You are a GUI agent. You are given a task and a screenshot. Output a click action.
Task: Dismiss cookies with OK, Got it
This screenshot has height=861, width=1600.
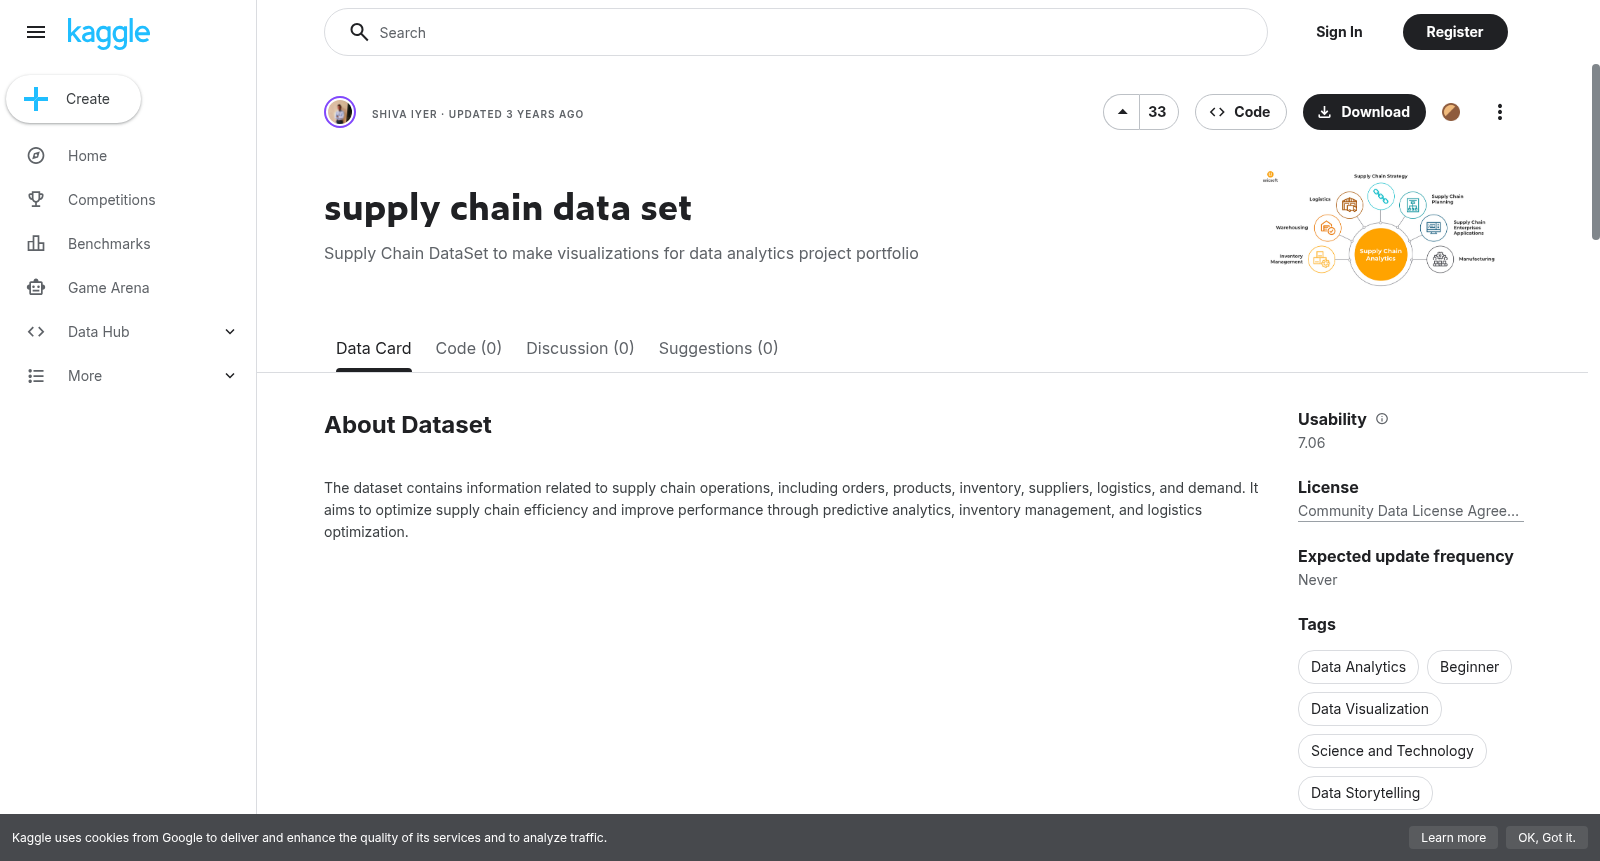(x=1546, y=838)
